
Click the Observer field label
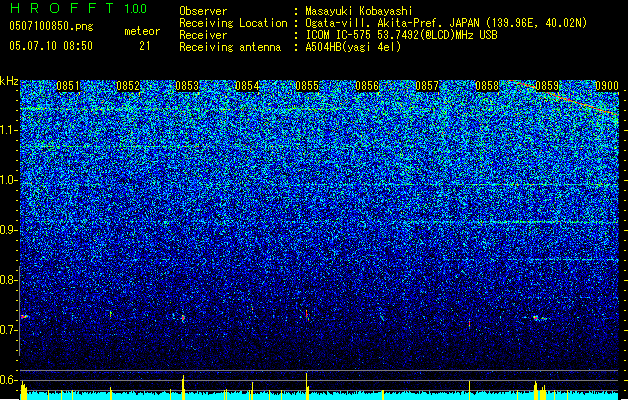tap(203, 11)
